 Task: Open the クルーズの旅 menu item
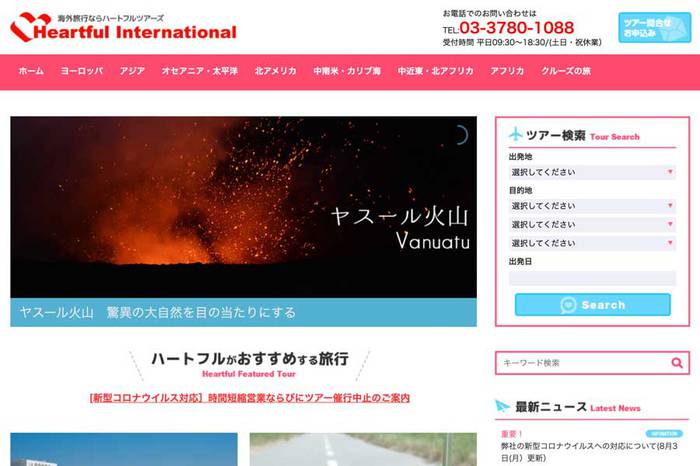566,71
